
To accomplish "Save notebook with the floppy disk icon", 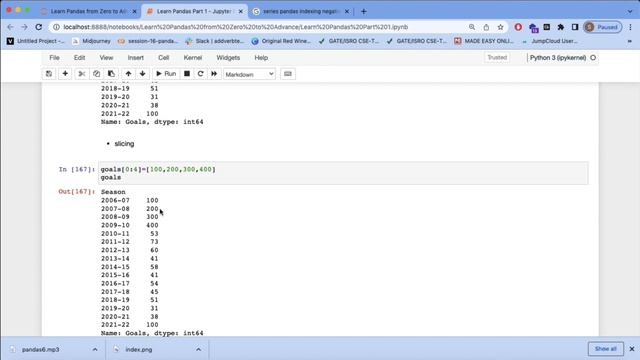I will point(49,74).
